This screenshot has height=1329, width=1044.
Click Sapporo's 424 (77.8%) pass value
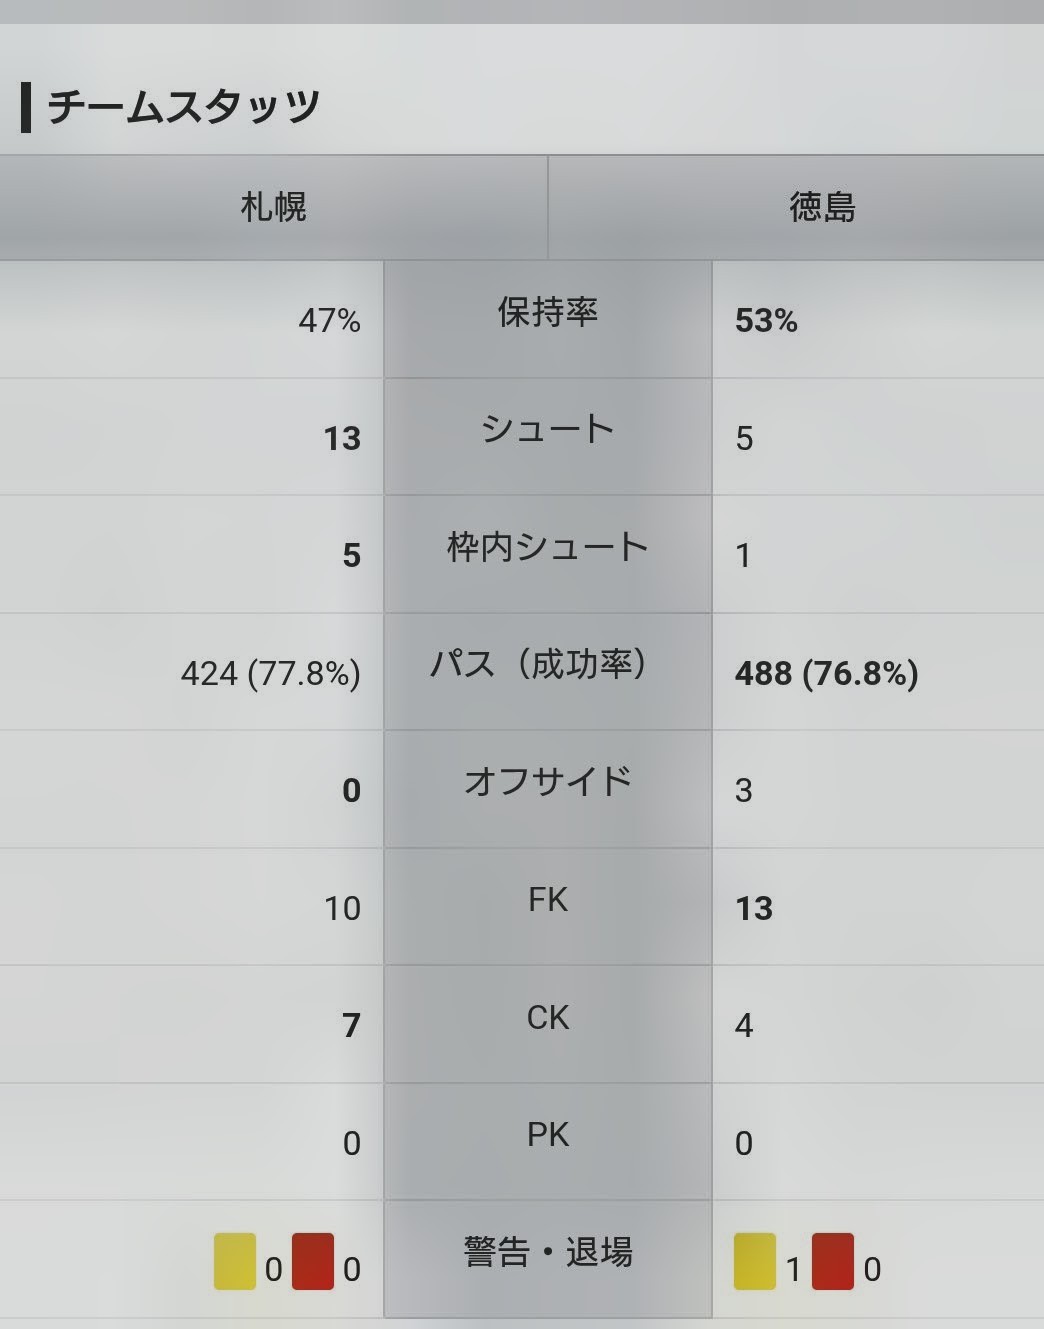point(270,674)
